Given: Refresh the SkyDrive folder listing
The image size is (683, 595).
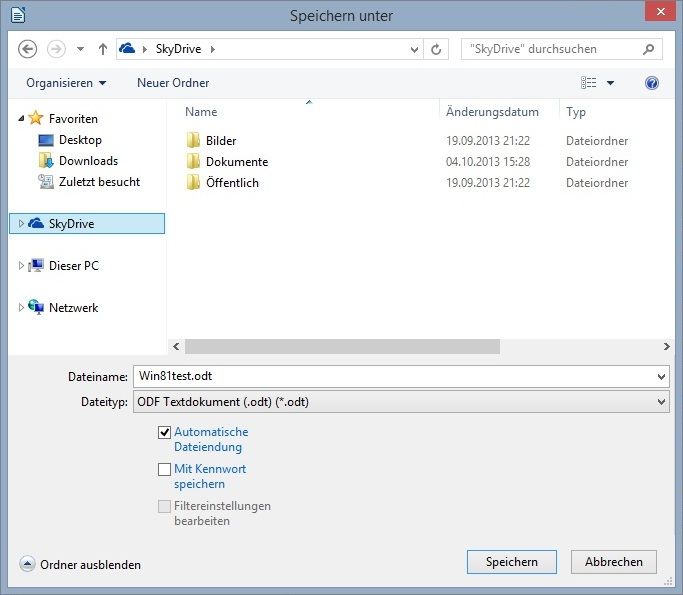Looking at the screenshot, I should [436, 49].
